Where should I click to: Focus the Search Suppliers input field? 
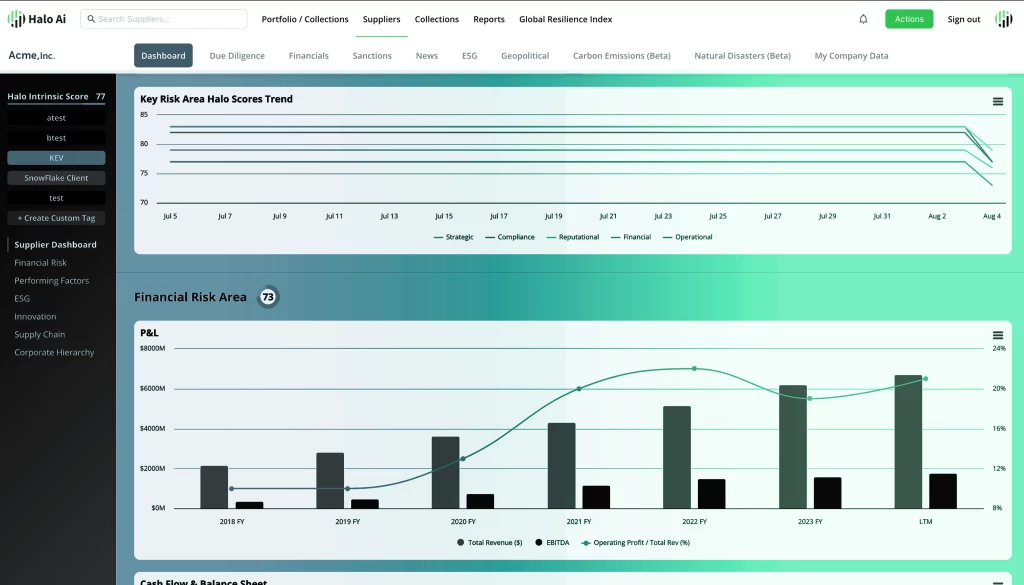(168, 19)
